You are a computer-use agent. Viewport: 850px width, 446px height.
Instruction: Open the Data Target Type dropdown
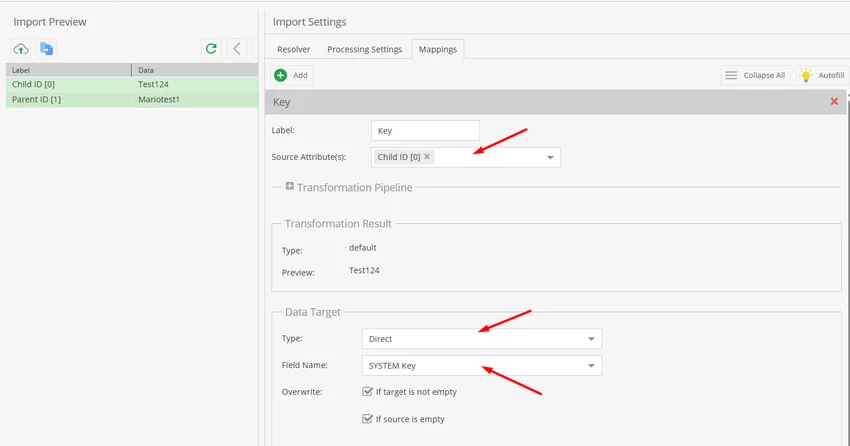[591, 339]
